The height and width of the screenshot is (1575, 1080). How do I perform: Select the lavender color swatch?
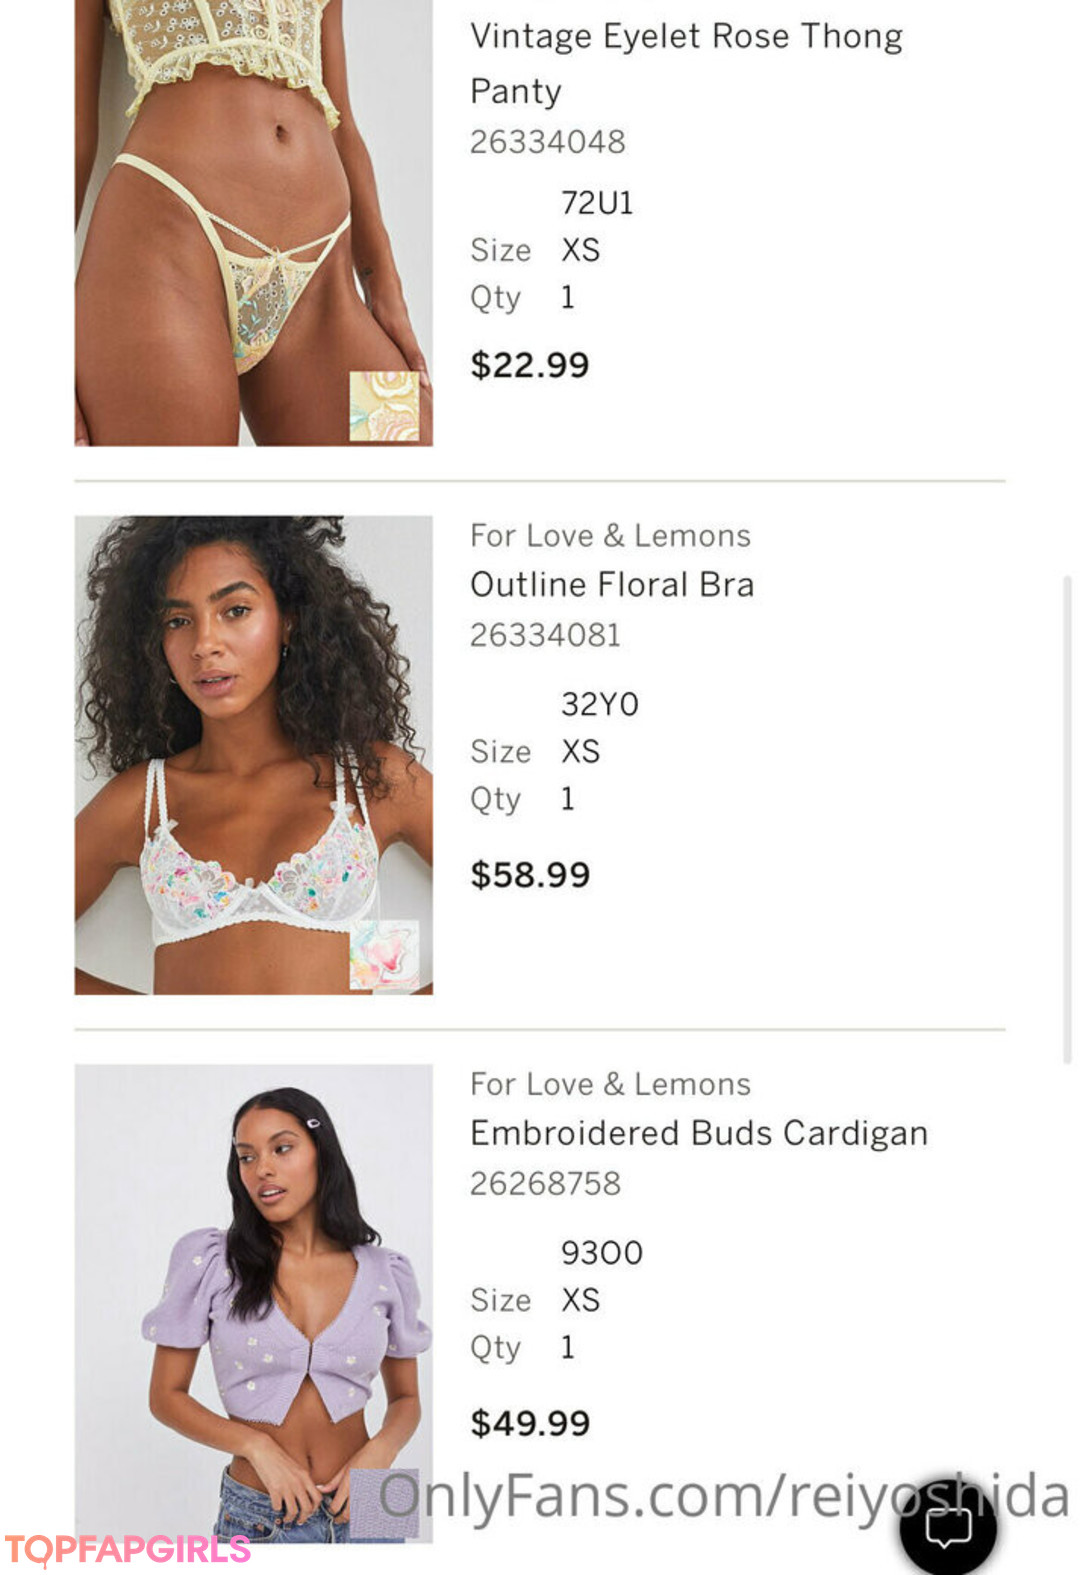[384, 1504]
